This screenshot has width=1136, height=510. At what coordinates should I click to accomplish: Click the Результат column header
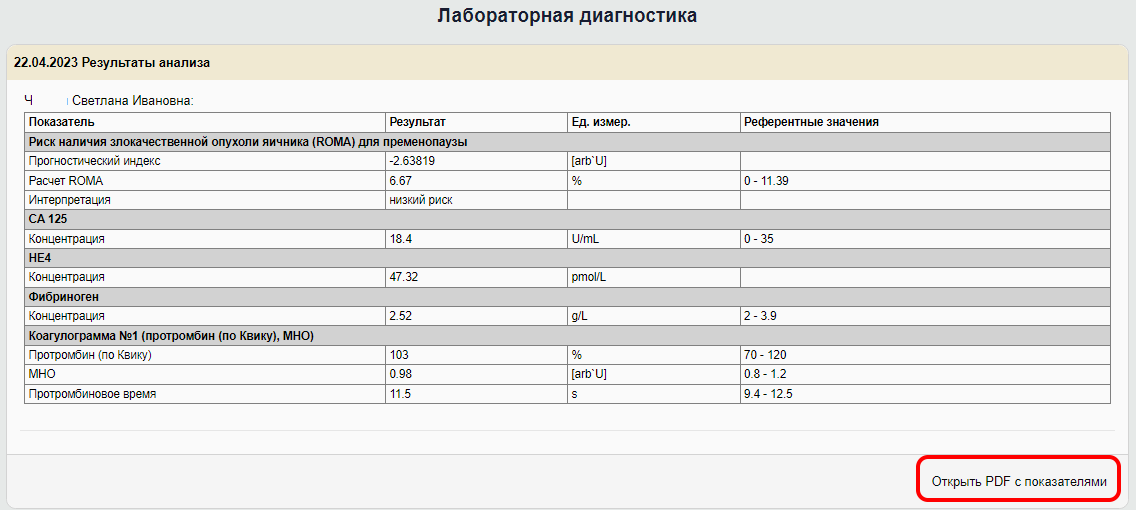tap(417, 122)
